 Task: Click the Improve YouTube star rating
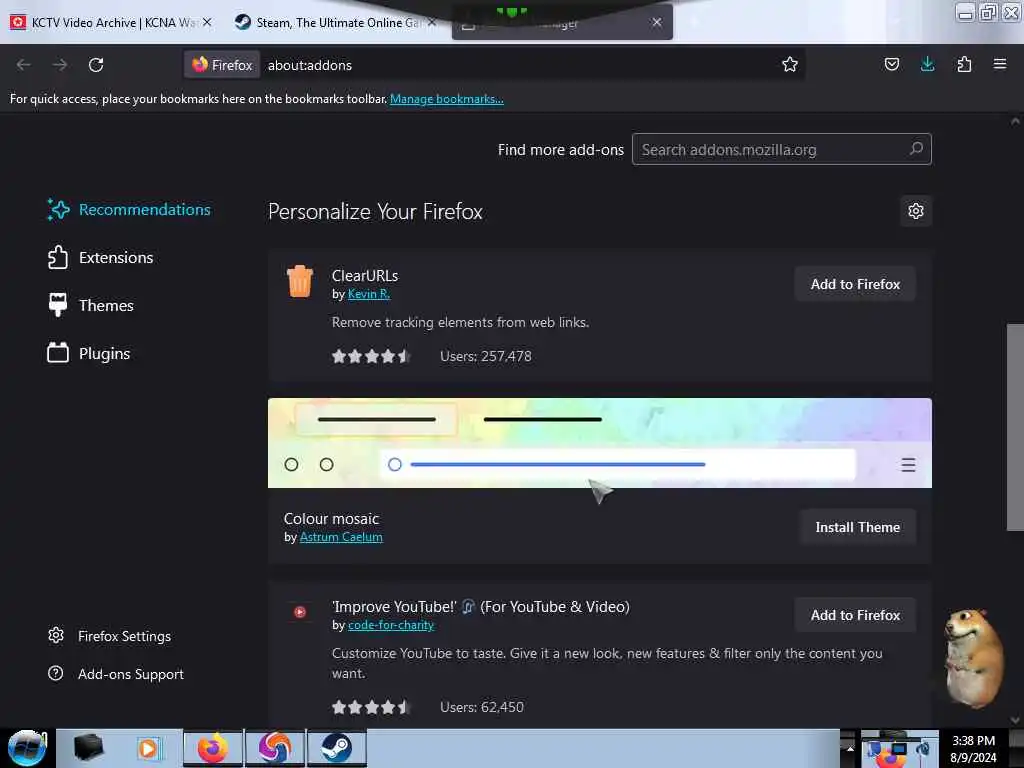click(371, 707)
